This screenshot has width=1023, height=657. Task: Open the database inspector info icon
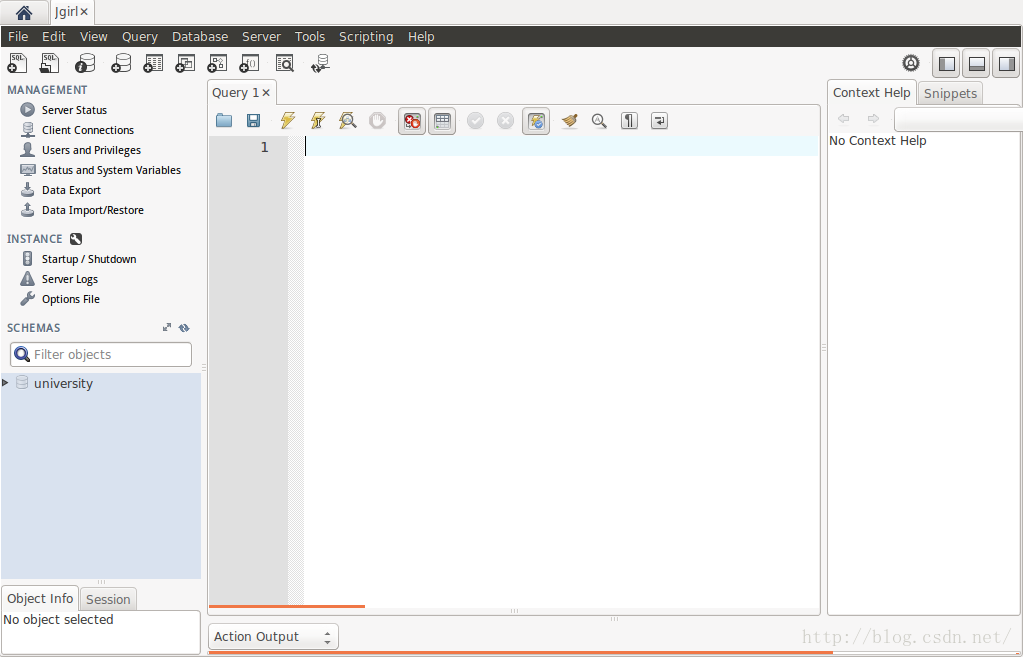click(x=86, y=64)
